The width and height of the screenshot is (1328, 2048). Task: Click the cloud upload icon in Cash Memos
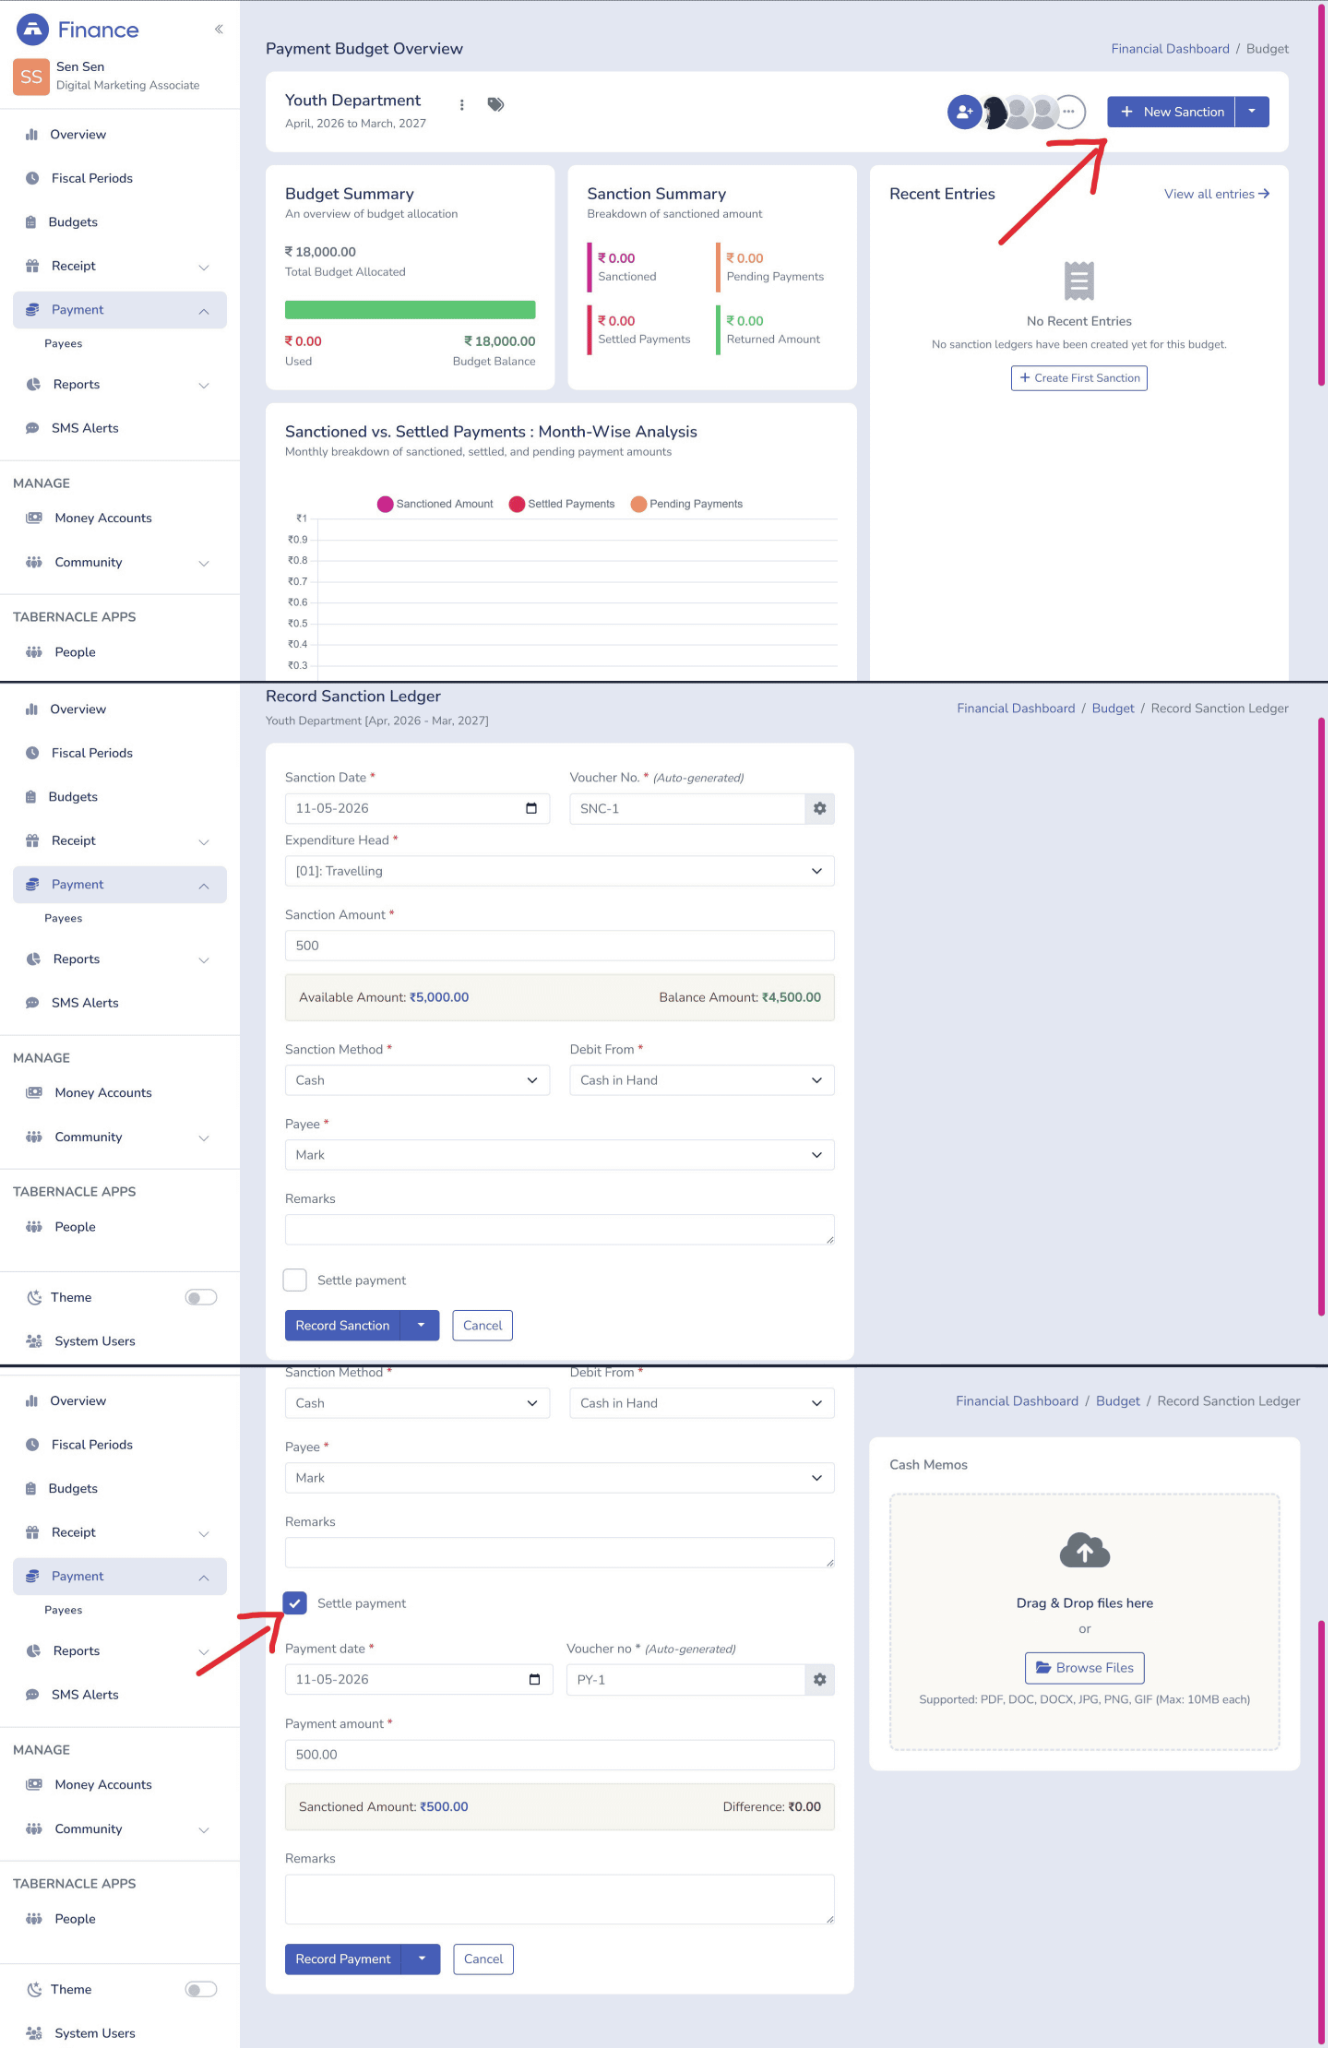click(1085, 1551)
